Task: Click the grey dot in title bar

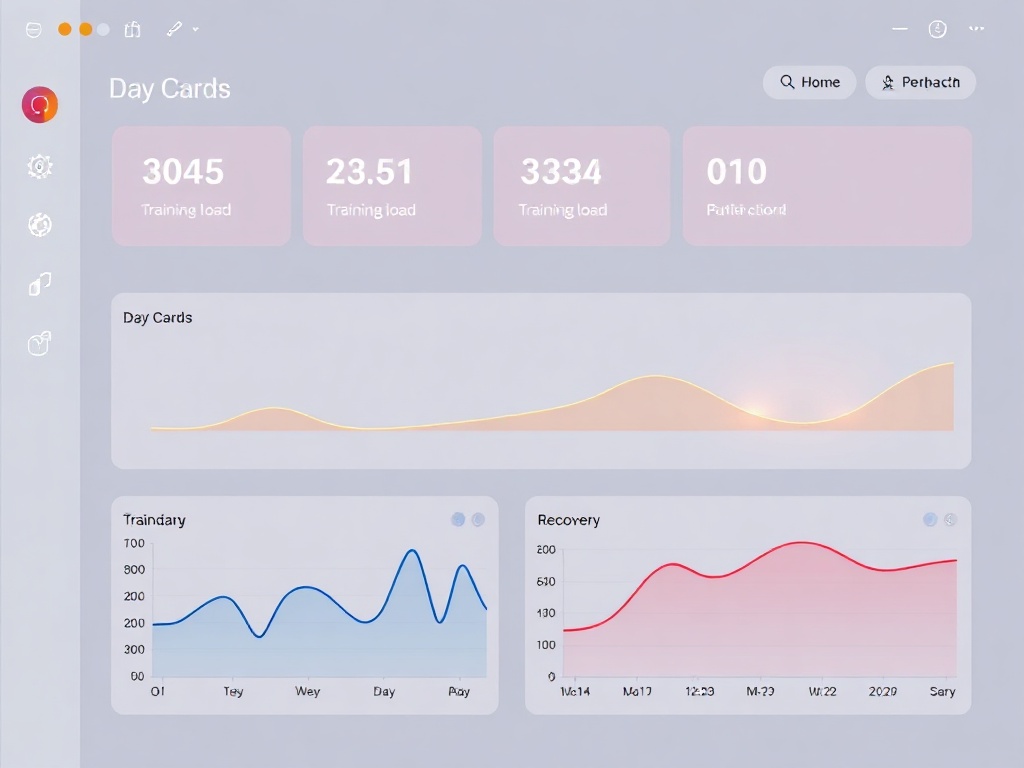Action: (x=103, y=29)
